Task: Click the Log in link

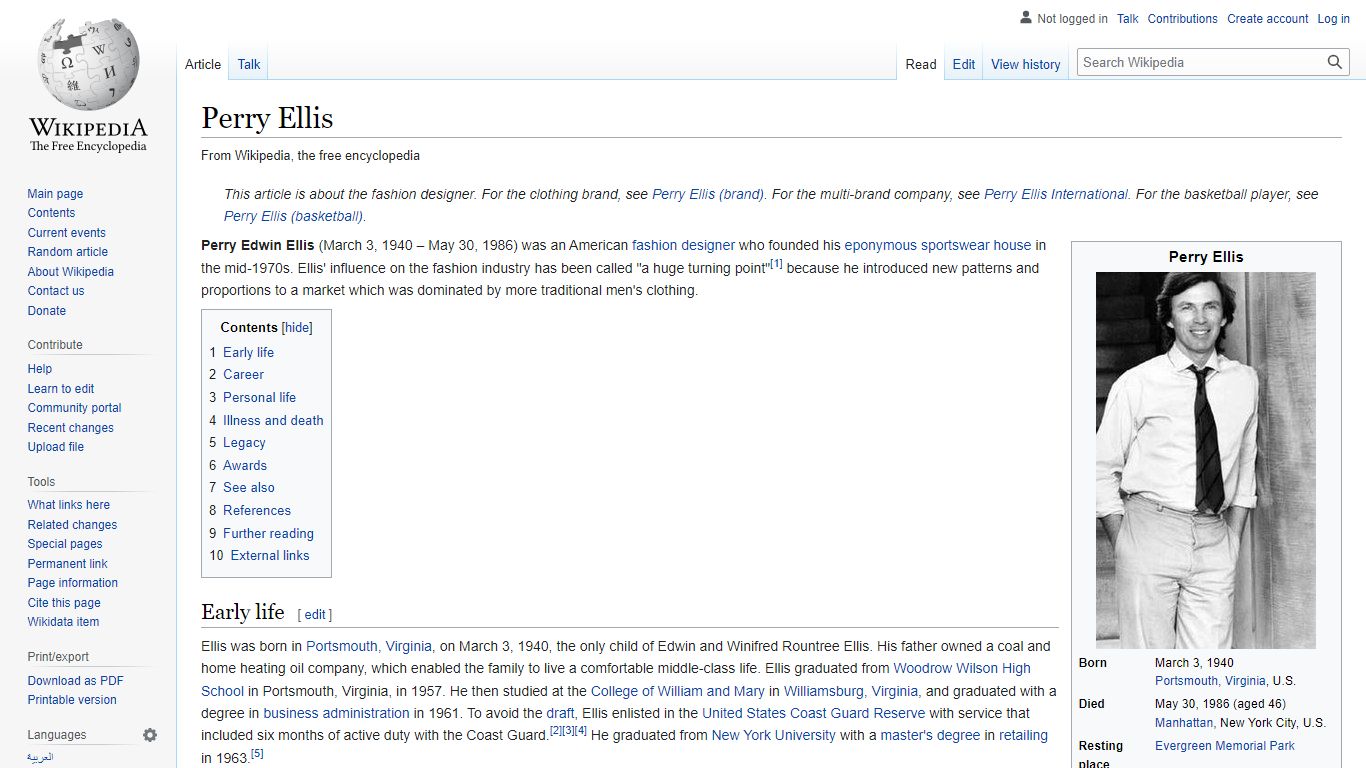Action: 1333,19
